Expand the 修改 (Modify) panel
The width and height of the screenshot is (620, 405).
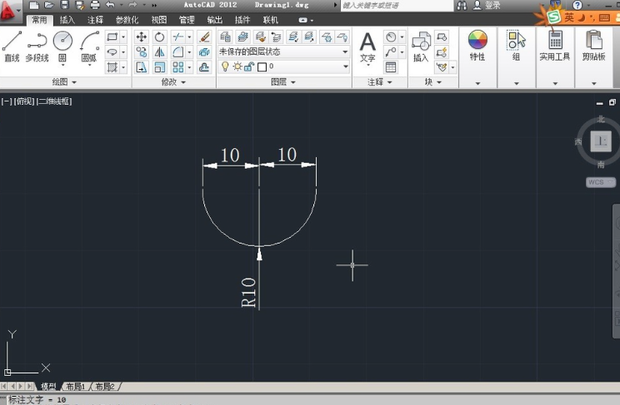click(173, 82)
